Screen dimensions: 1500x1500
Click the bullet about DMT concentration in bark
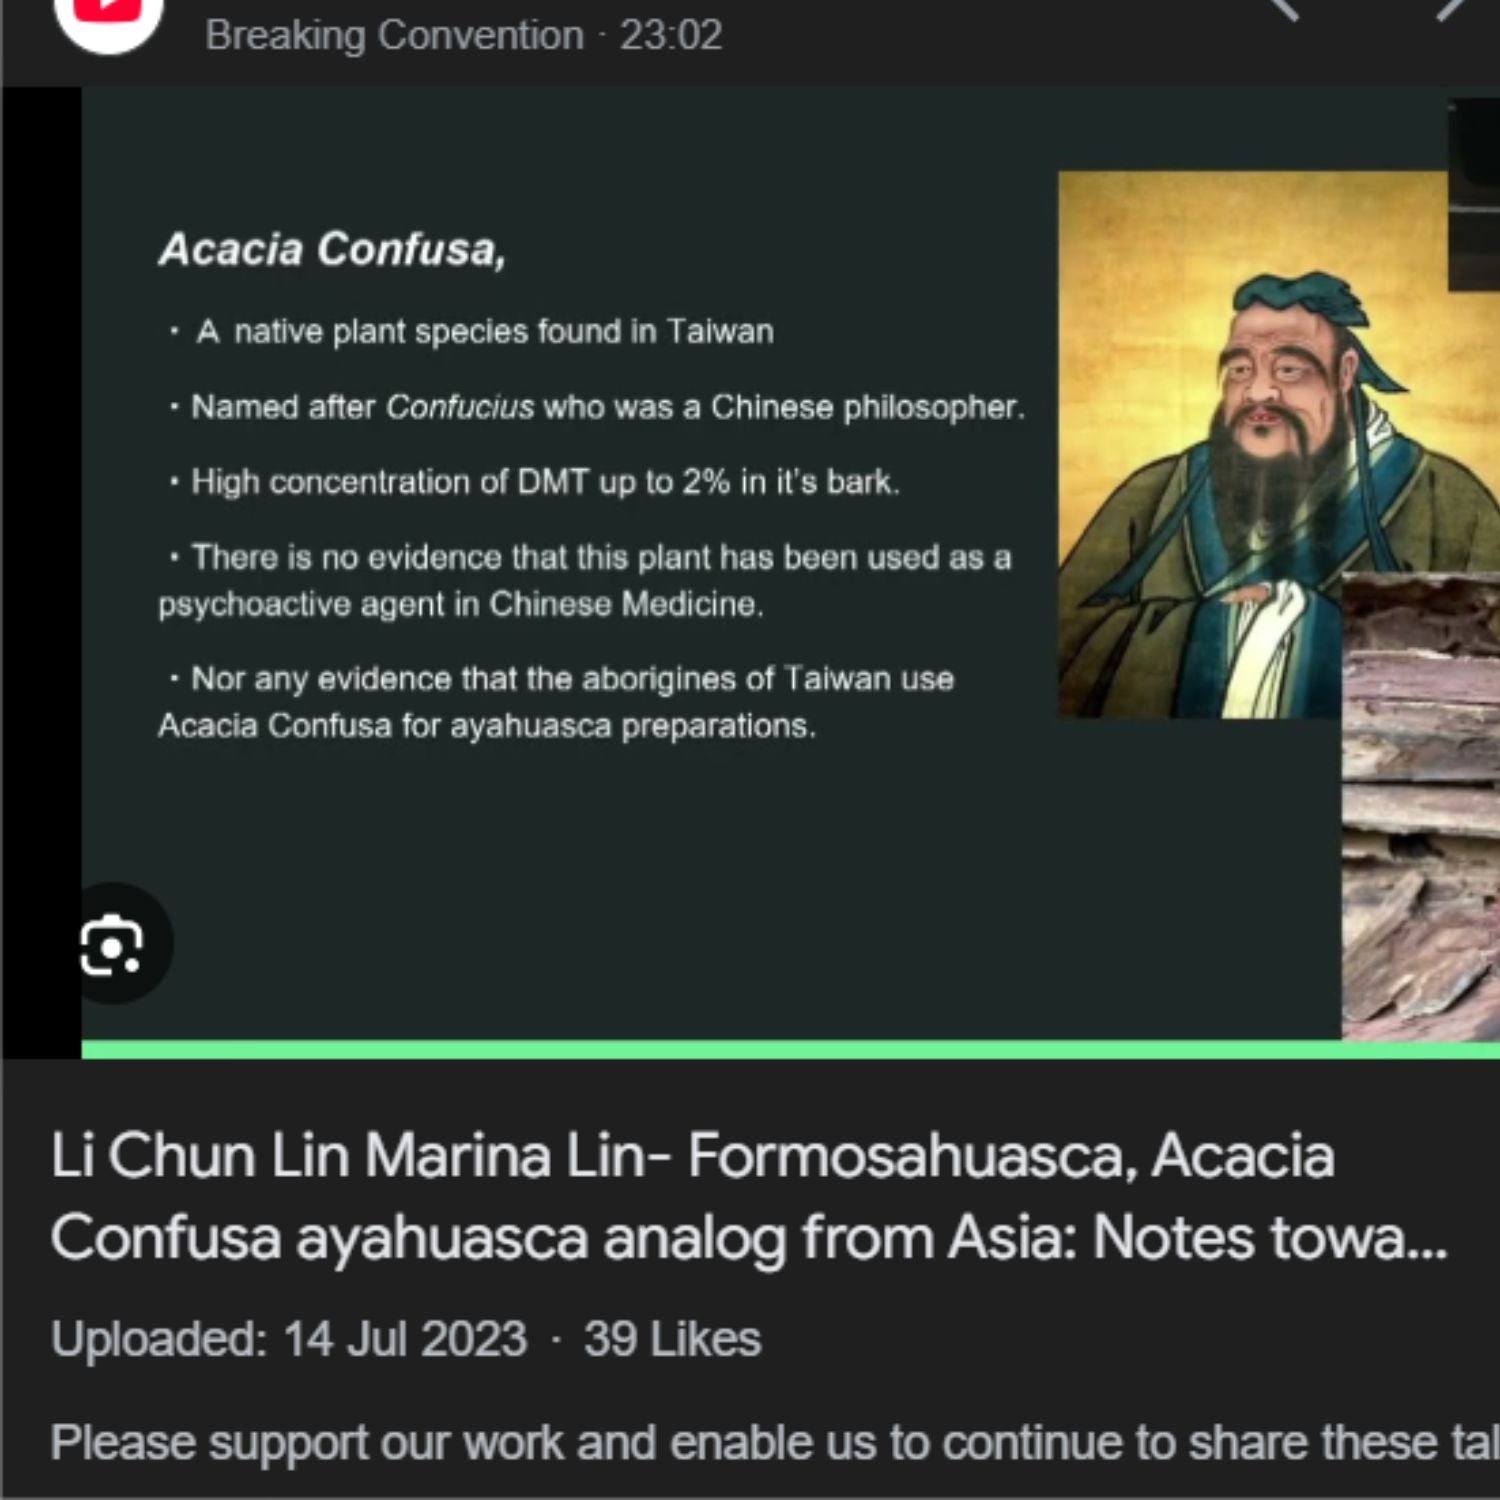[x=536, y=482]
